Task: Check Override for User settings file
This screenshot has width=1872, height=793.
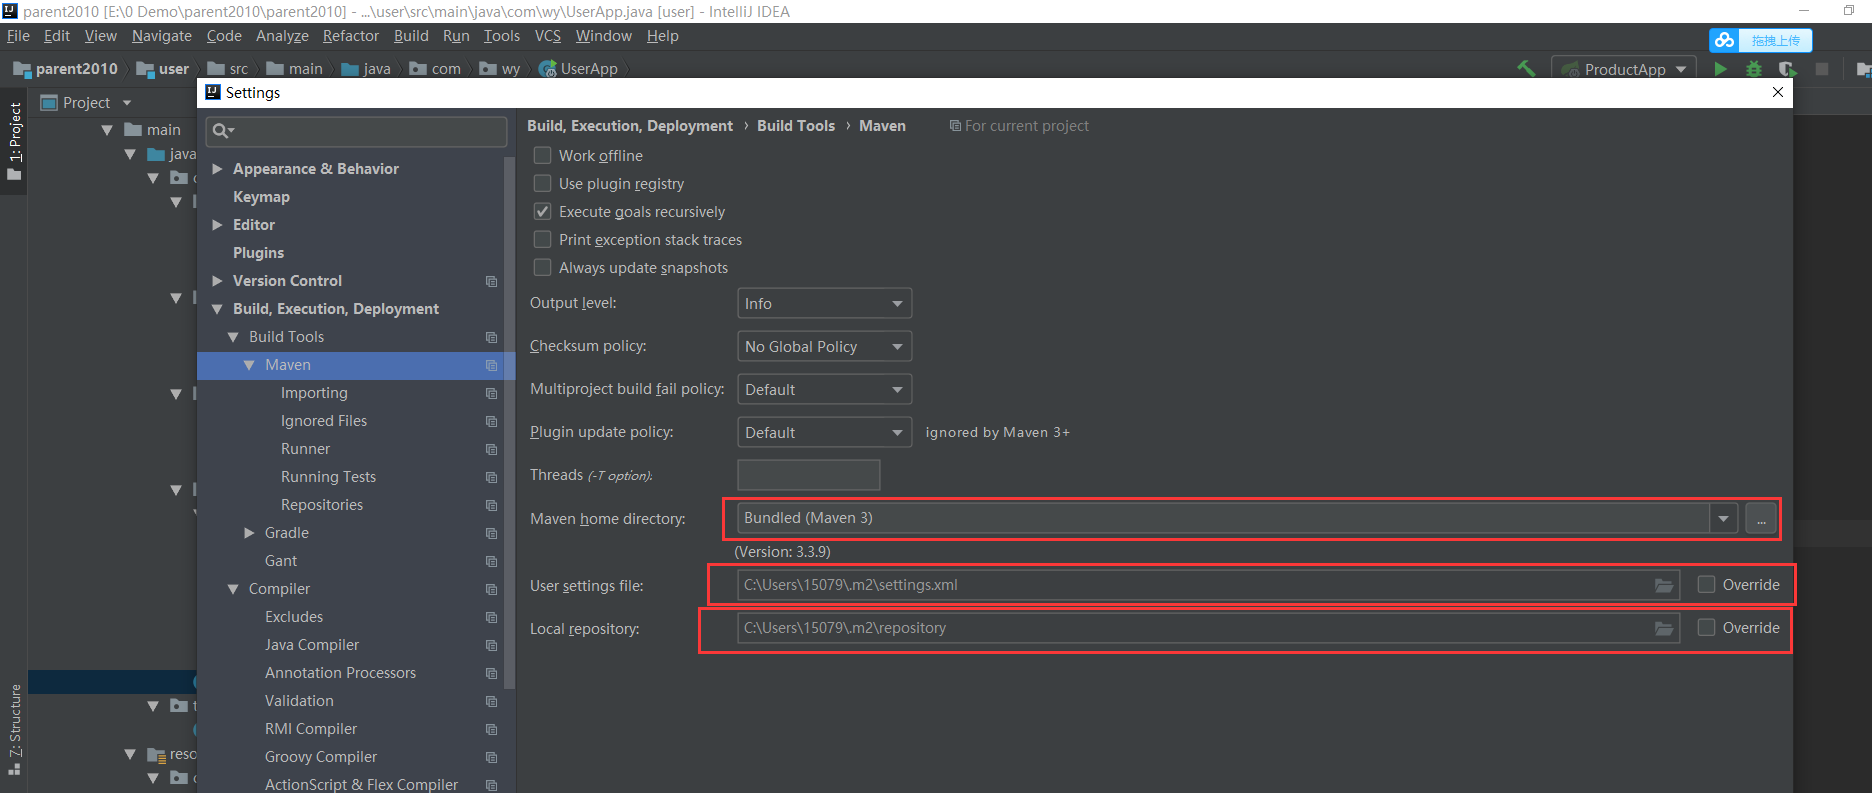Action: click(1706, 584)
